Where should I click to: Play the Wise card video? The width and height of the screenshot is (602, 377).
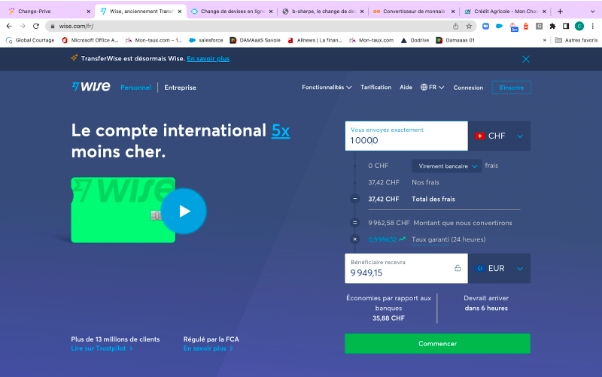pos(184,211)
